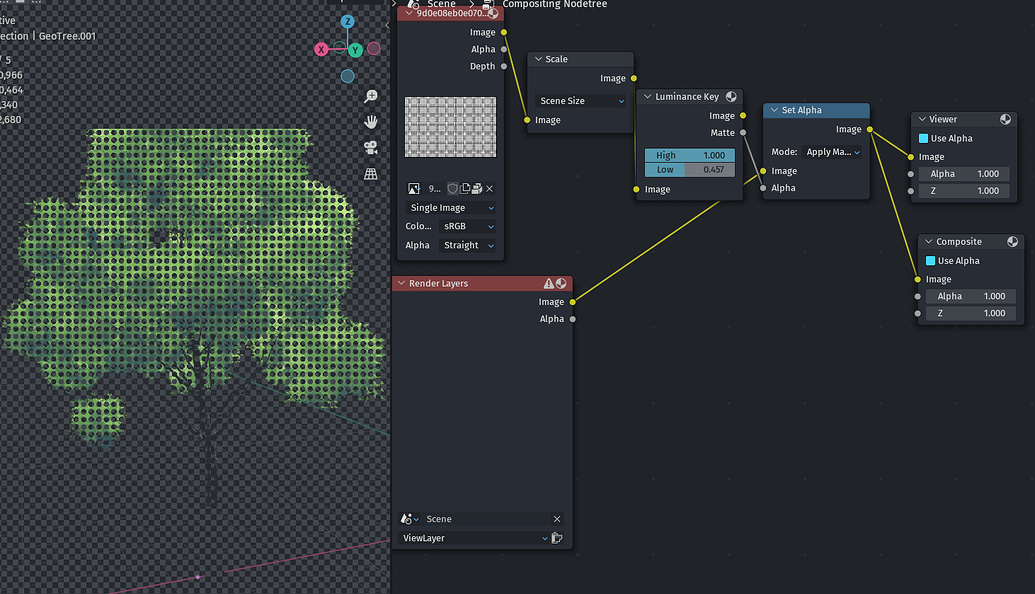Click the Low value slider in Luminance Key
1035x594 pixels.
(690, 170)
